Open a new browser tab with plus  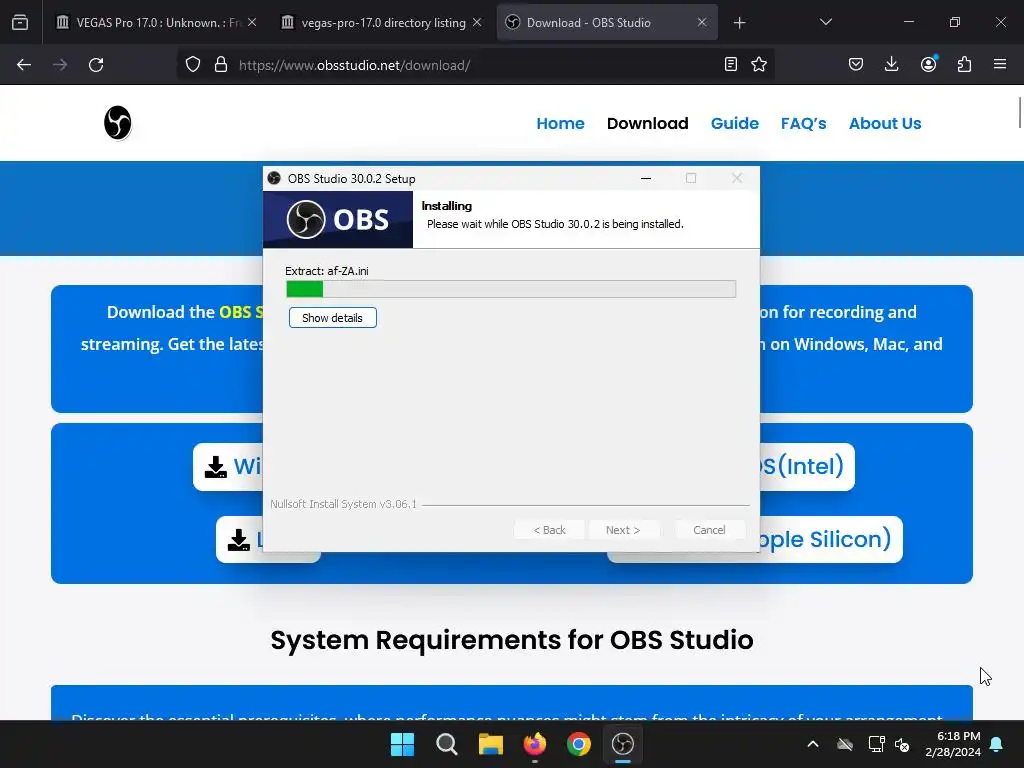tap(739, 23)
